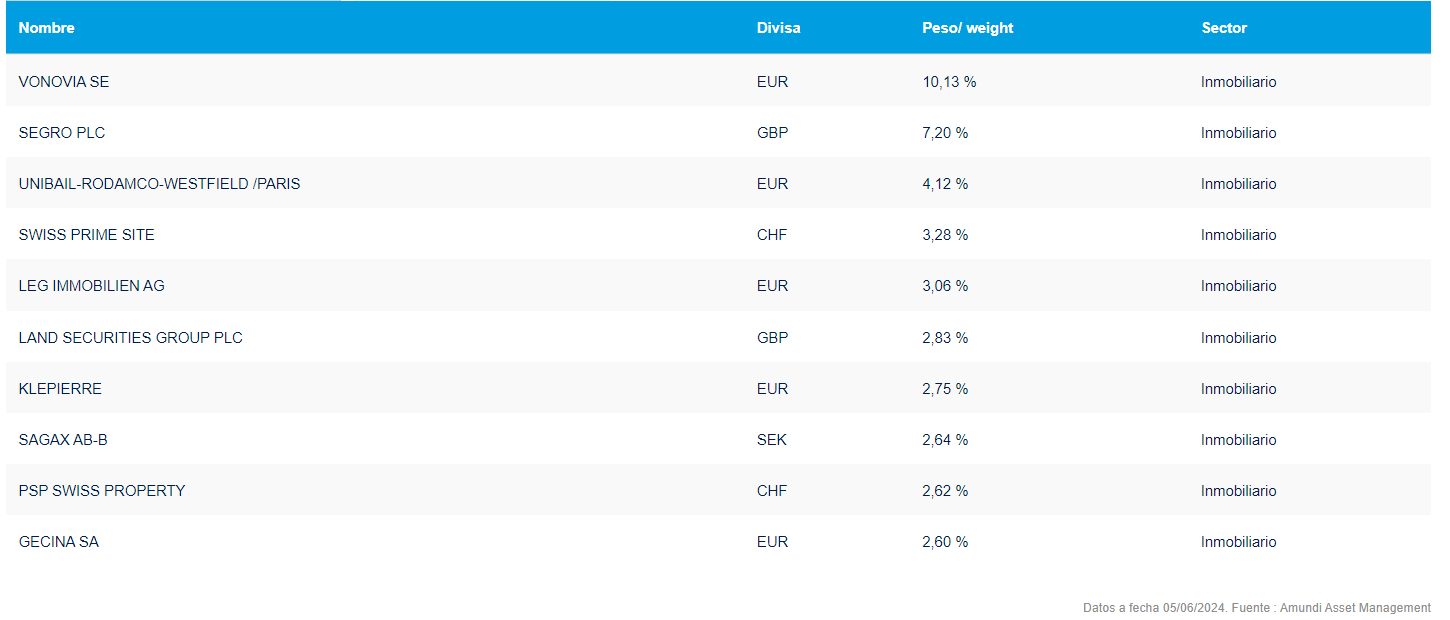The width and height of the screenshot is (1450, 620).
Task: Click the Divisa column header
Action: [778, 28]
